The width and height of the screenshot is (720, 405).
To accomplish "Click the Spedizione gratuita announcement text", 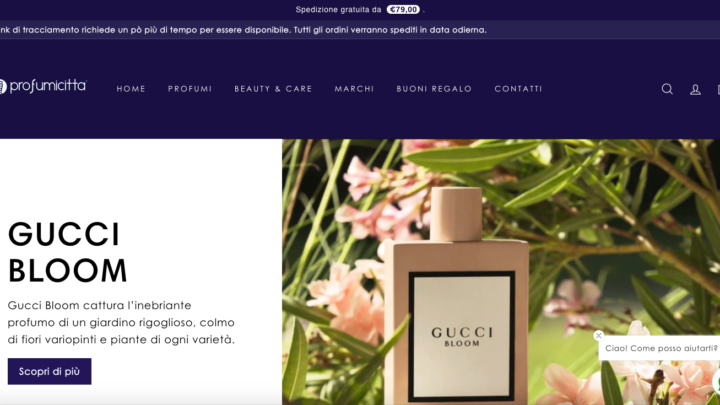I will click(x=338, y=10).
